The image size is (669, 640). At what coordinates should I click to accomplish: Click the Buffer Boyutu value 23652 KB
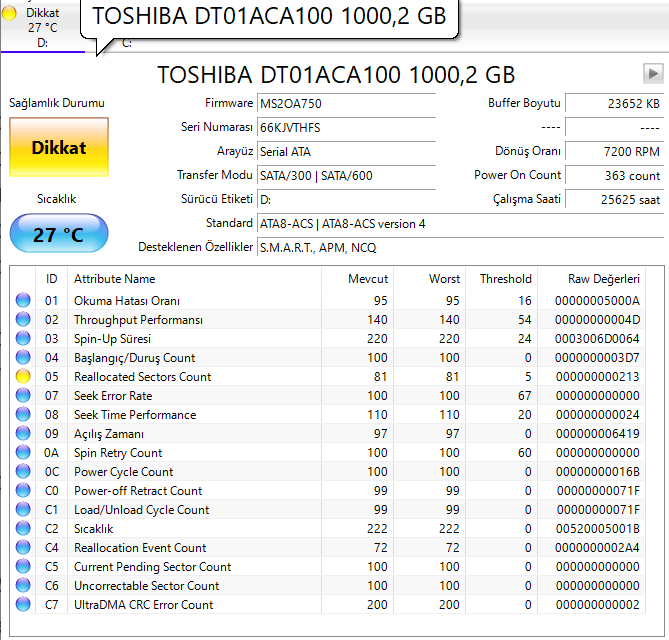pos(614,103)
